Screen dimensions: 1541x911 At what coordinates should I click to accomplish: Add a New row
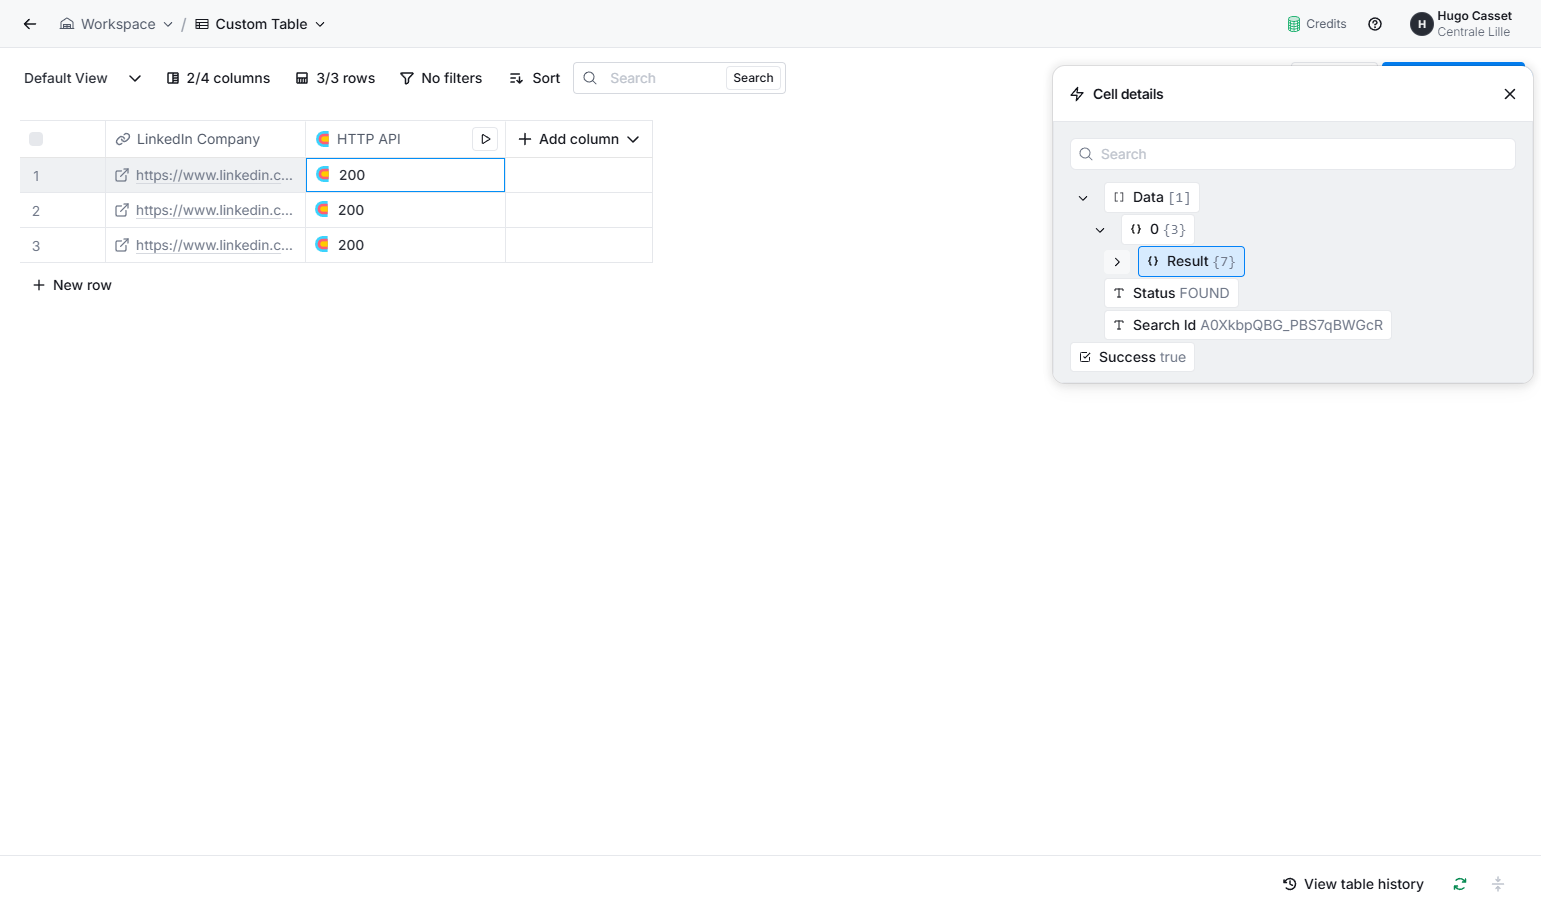pos(72,285)
